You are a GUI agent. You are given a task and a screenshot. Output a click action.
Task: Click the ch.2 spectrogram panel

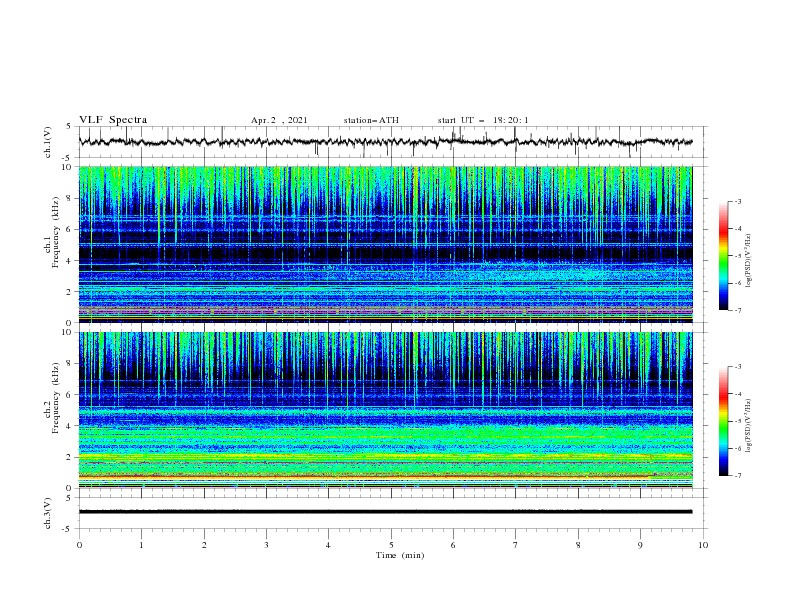point(386,410)
